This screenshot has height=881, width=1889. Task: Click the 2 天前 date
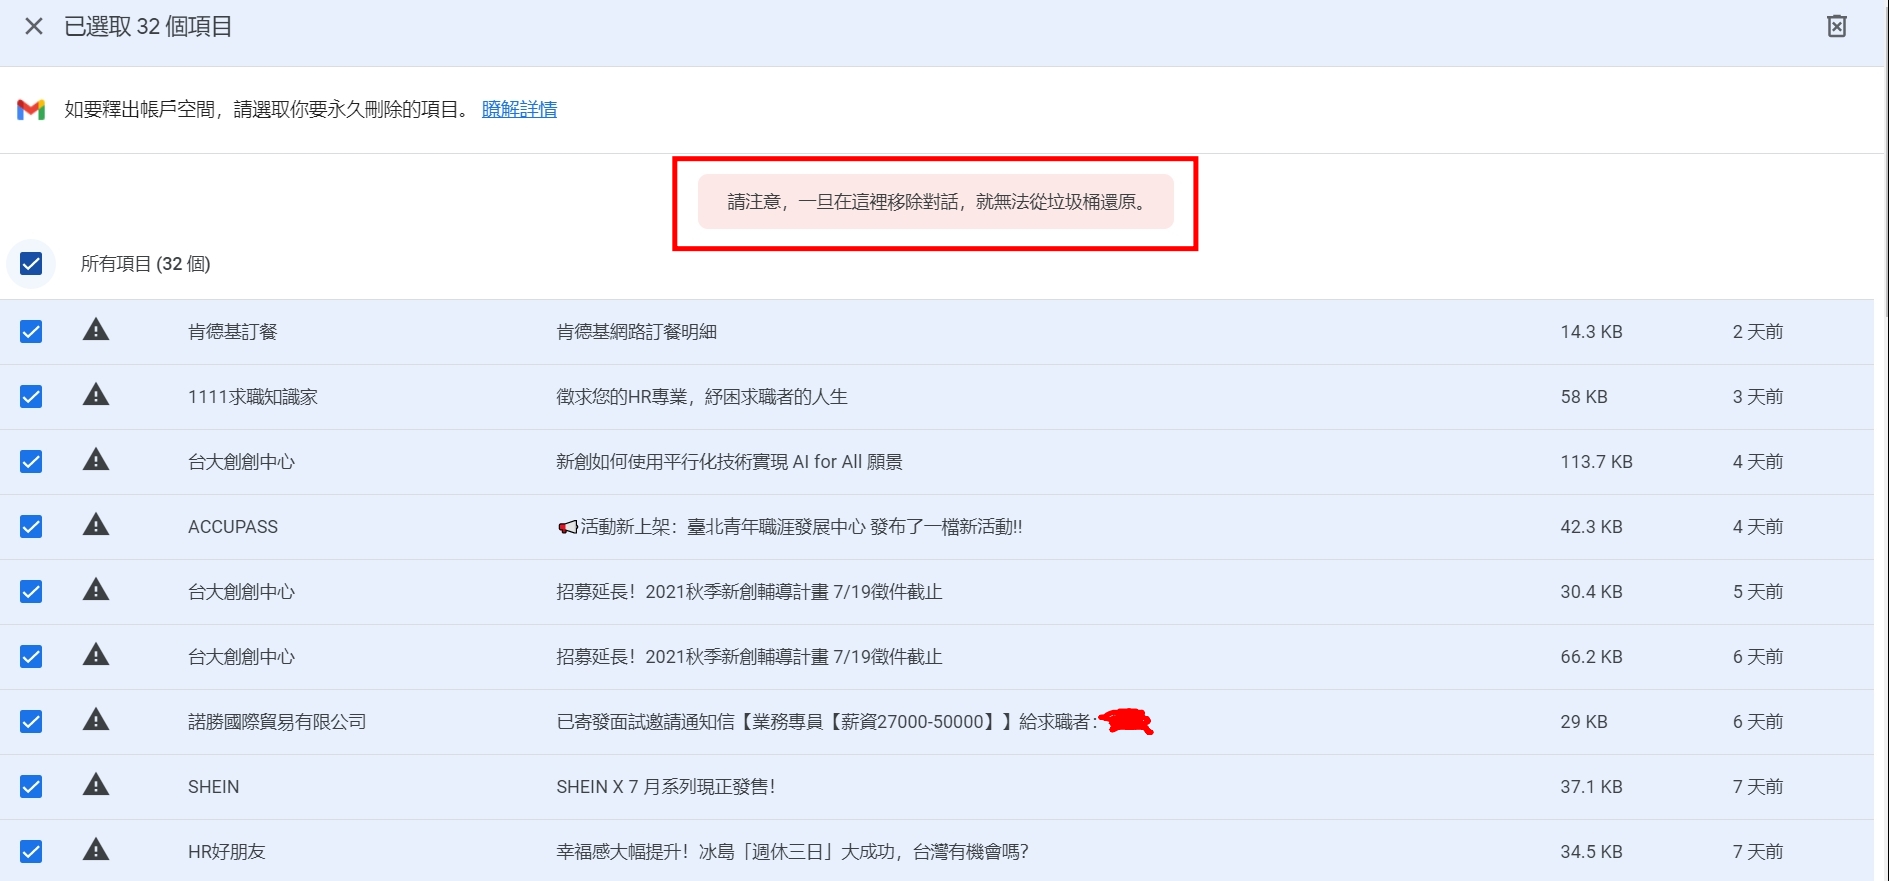(1758, 332)
